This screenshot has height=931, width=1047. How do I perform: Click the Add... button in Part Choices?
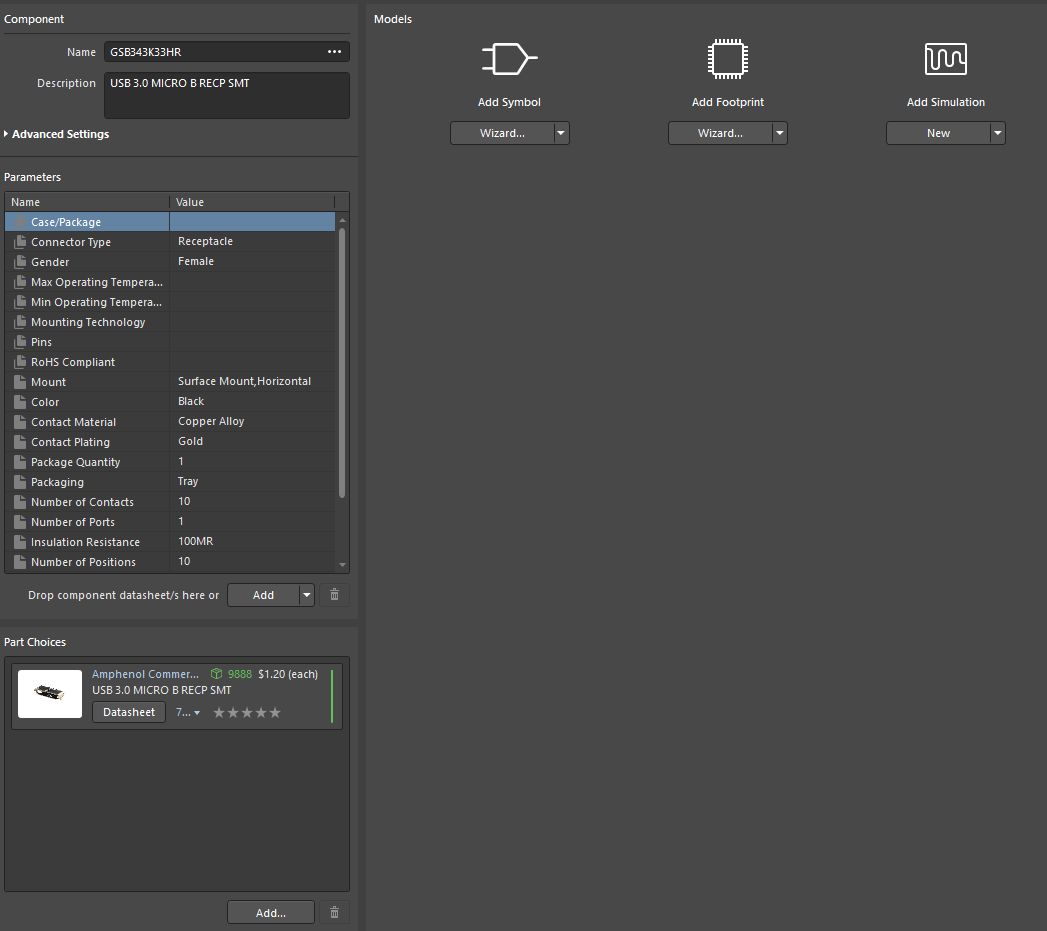click(x=270, y=911)
